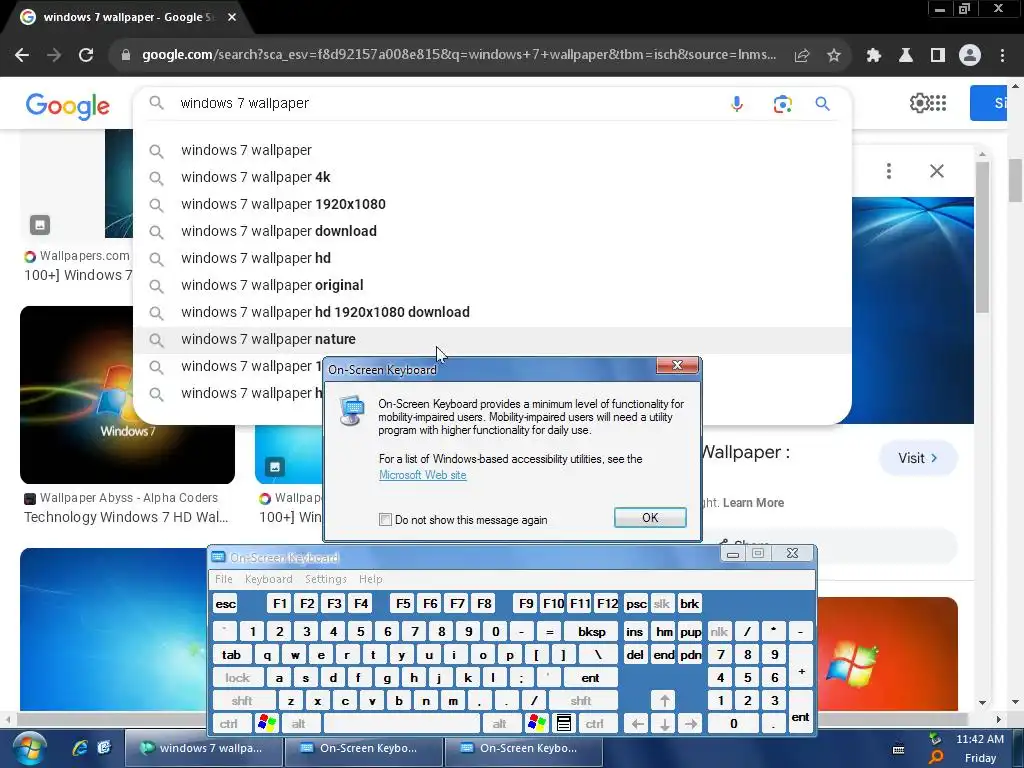This screenshot has height=768, width=1024.
Task: Open Google quick settings gear
Action: point(918,103)
